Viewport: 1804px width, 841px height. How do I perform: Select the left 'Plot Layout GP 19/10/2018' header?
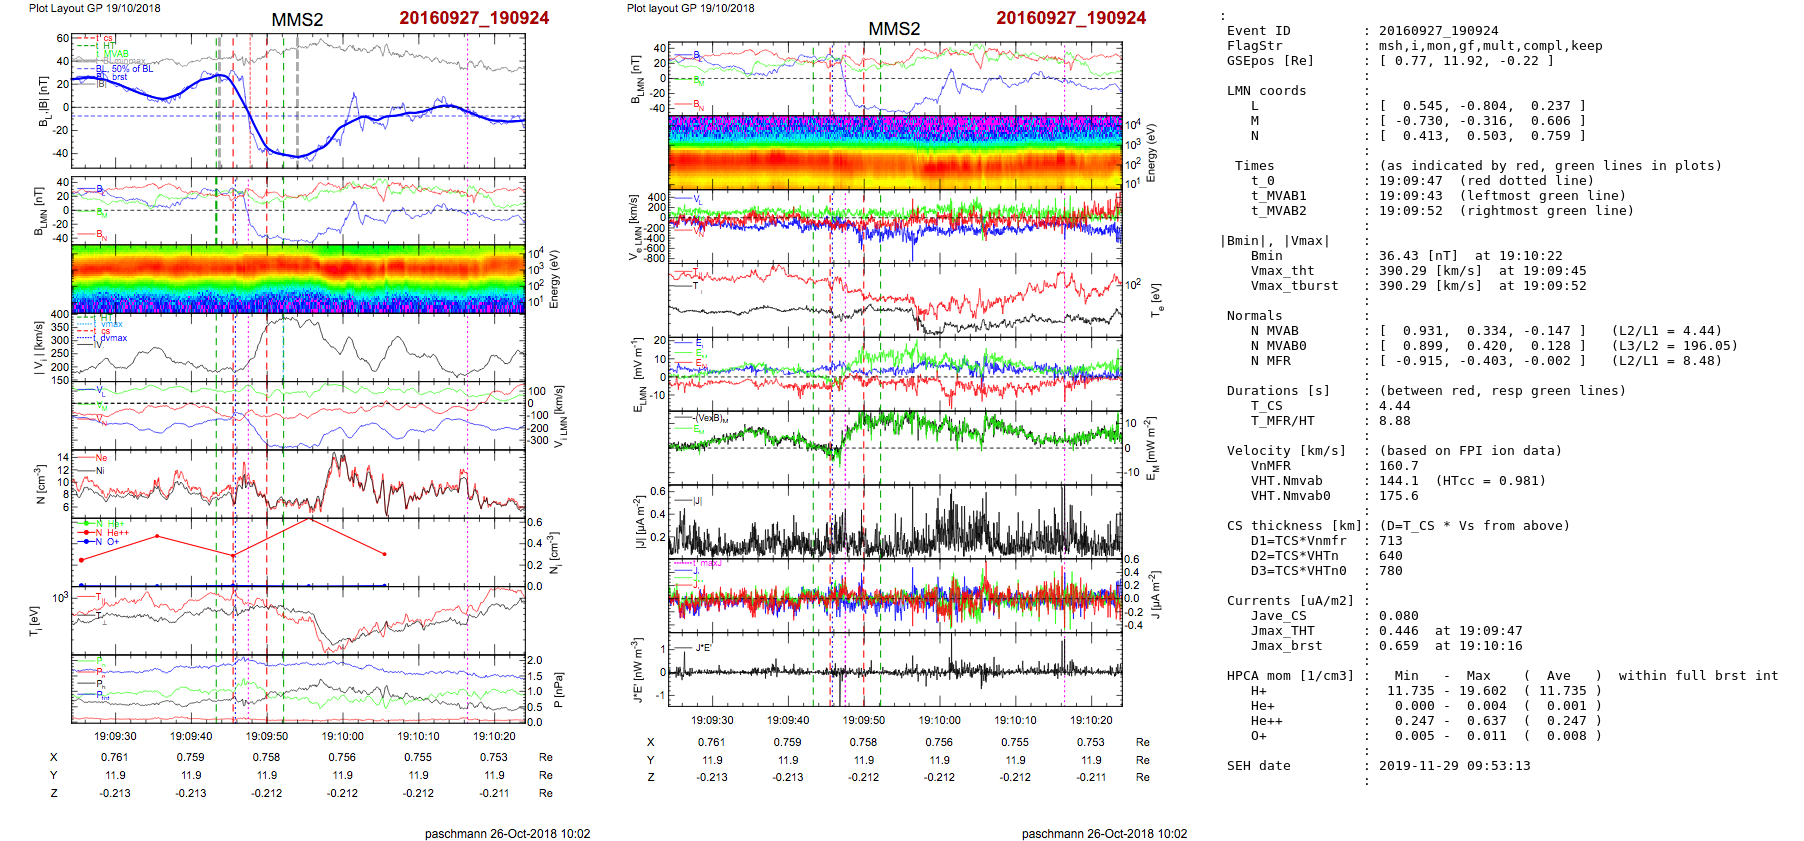click(x=94, y=8)
